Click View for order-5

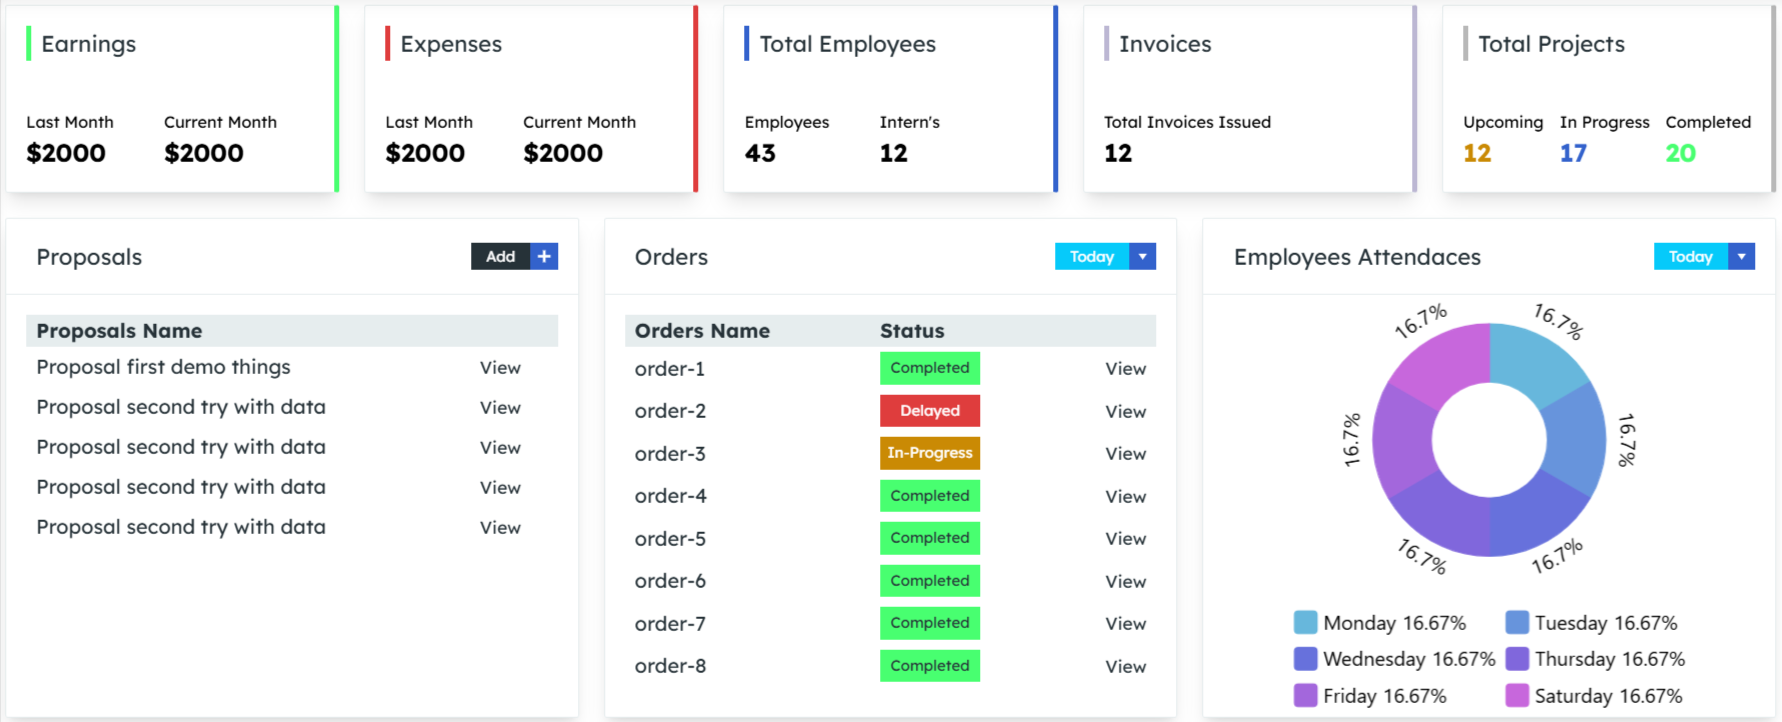[x=1125, y=539]
